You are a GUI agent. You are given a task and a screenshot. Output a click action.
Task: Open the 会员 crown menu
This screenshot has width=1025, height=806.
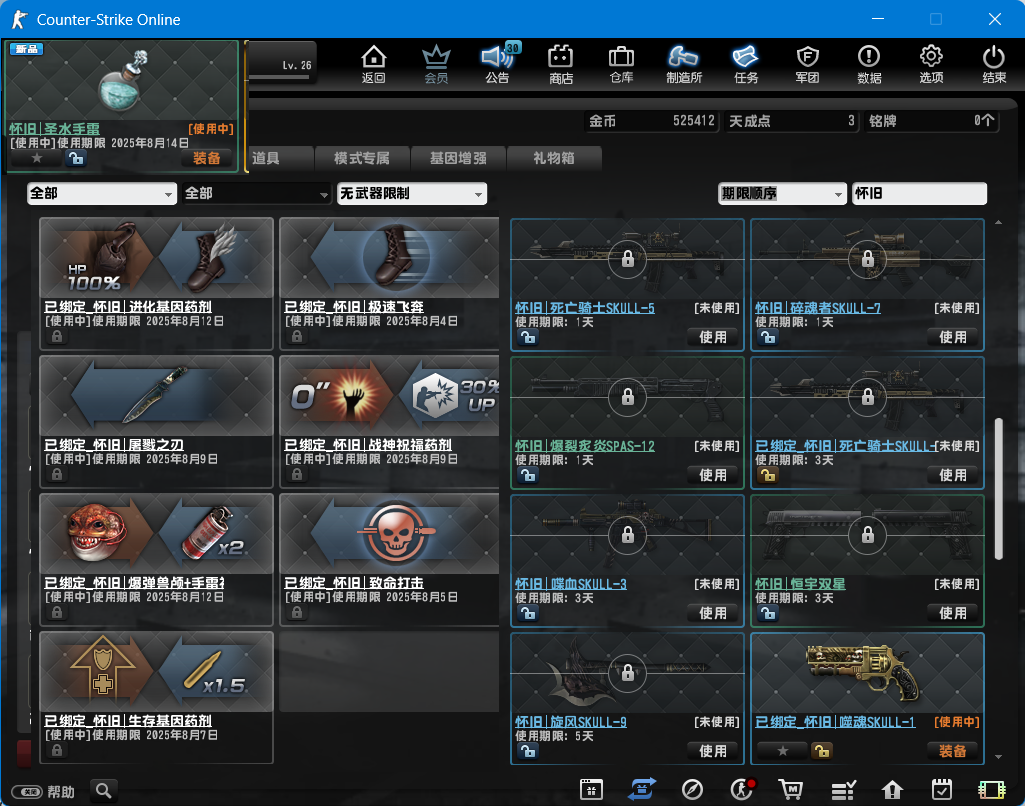click(x=436, y=64)
